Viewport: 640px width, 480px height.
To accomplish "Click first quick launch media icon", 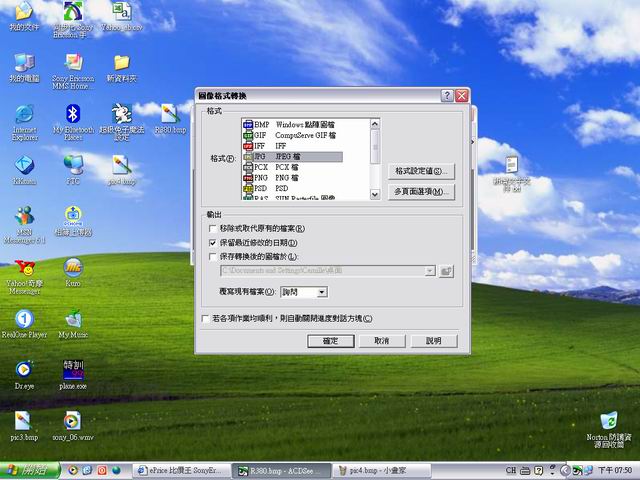I will coord(73,471).
